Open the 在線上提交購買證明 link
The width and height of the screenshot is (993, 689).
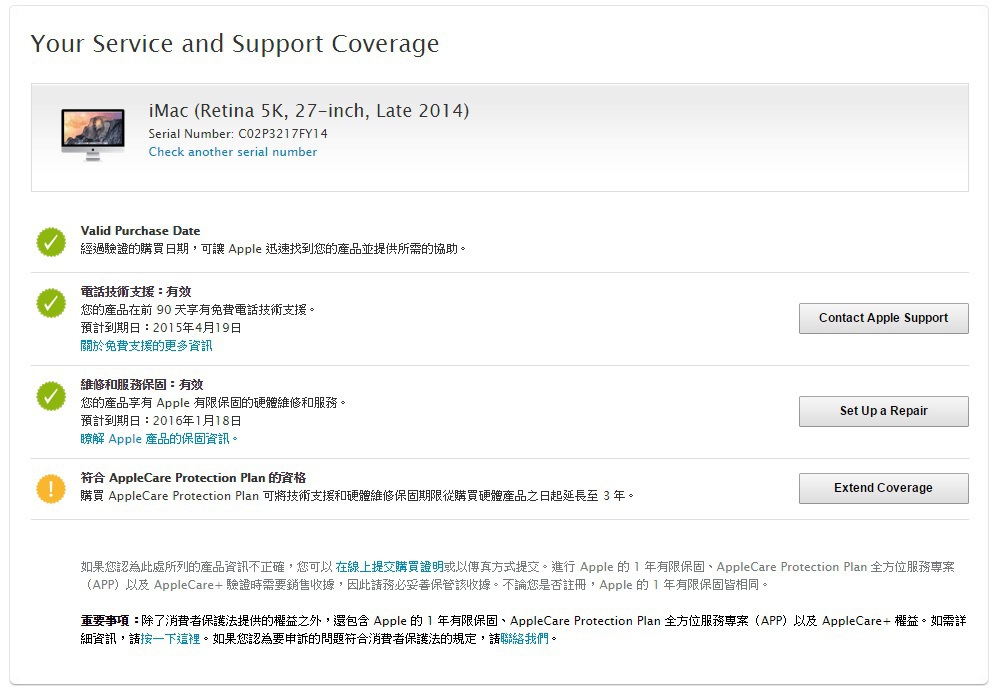point(389,567)
